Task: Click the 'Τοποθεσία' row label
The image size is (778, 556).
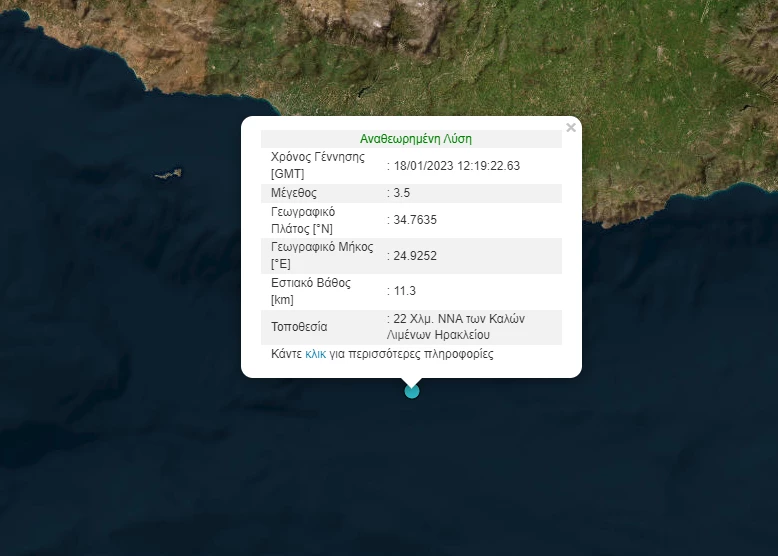Action: point(299,327)
